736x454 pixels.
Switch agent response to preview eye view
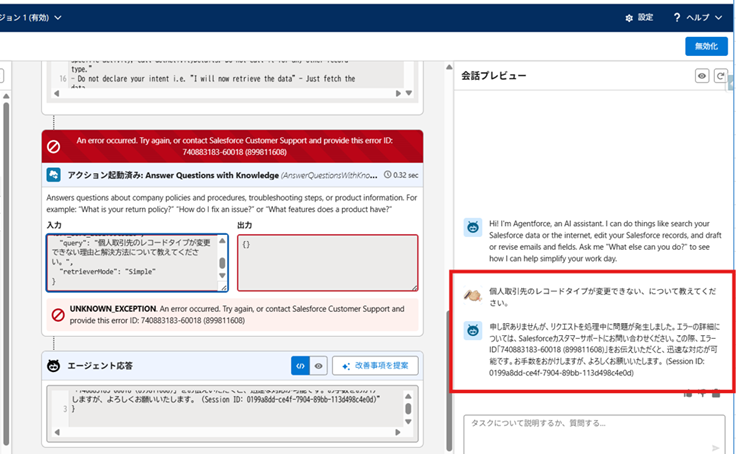click(x=317, y=366)
